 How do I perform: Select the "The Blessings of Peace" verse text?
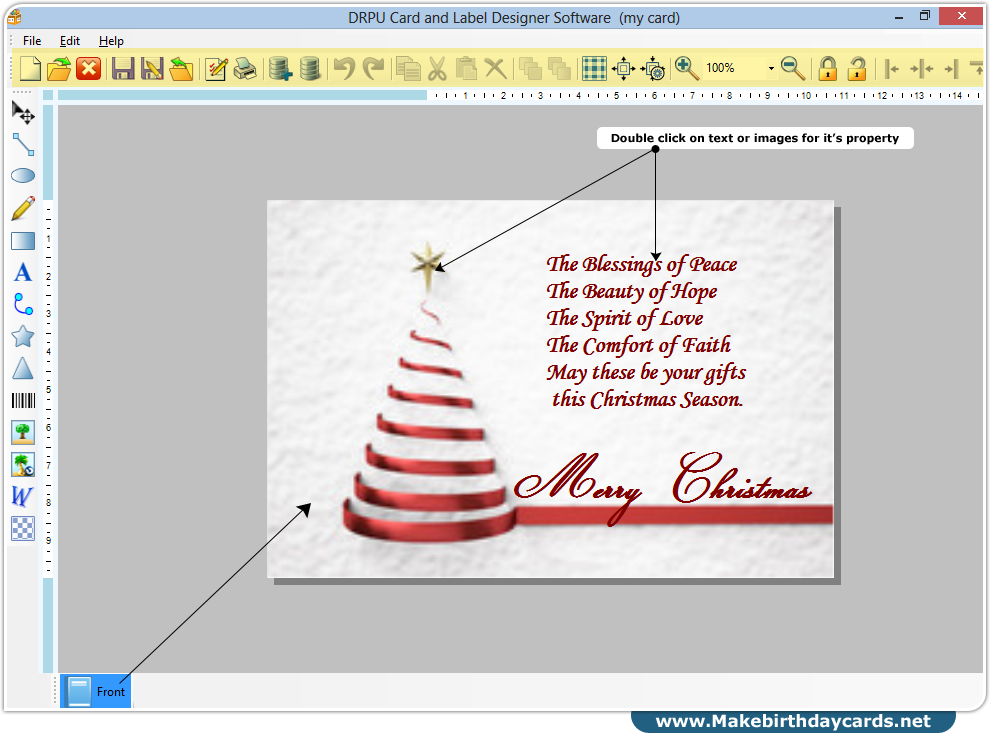pos(641,265)
